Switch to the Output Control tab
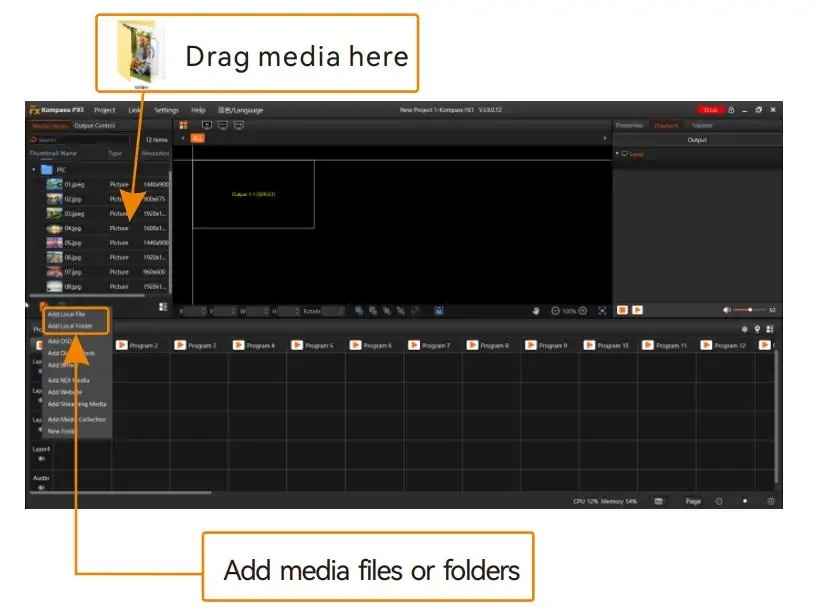Viewport: 817px width, 612px height. click(x=94, y=126)
